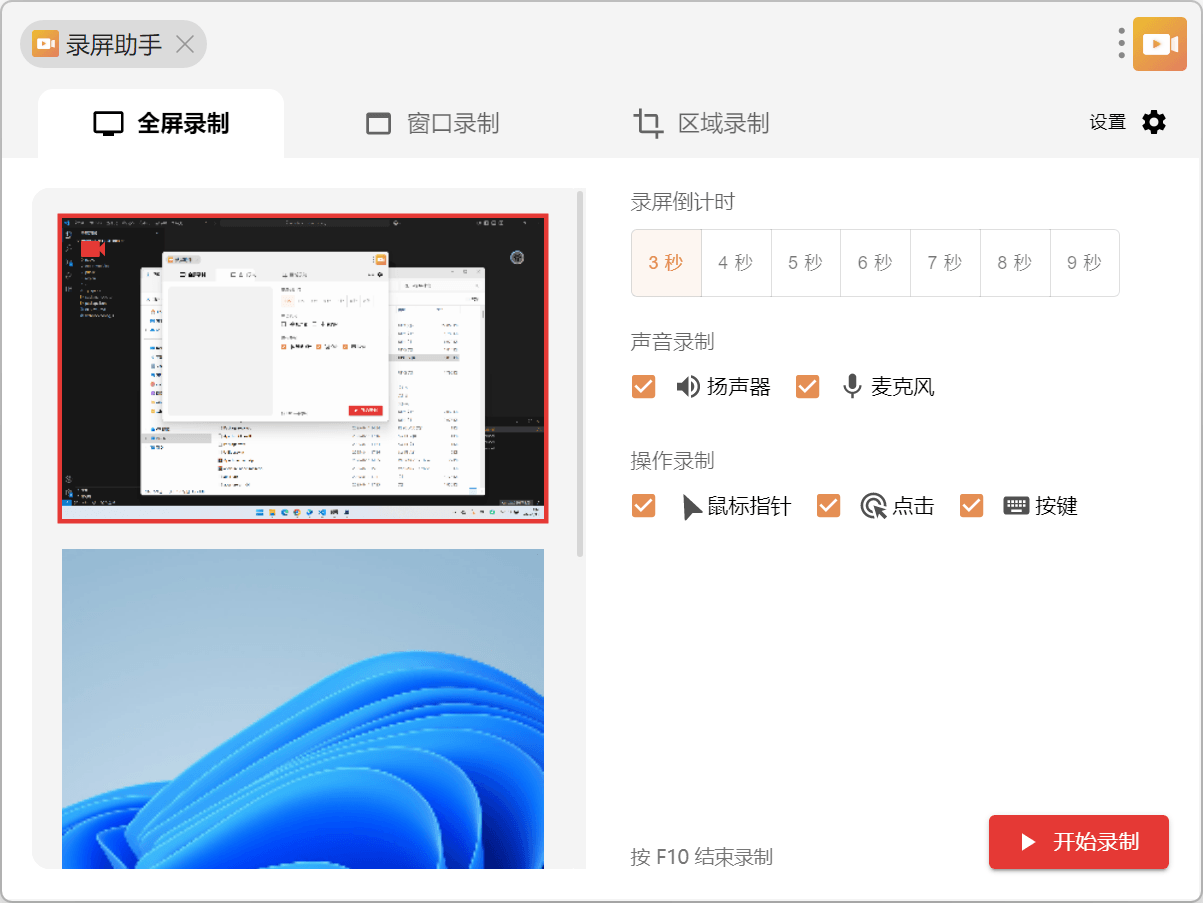Image resolution: width=1203 pixels, height=903 pixels.
Task: Select the 4 秒 countdown option
Action: click(x=736, y=263)
